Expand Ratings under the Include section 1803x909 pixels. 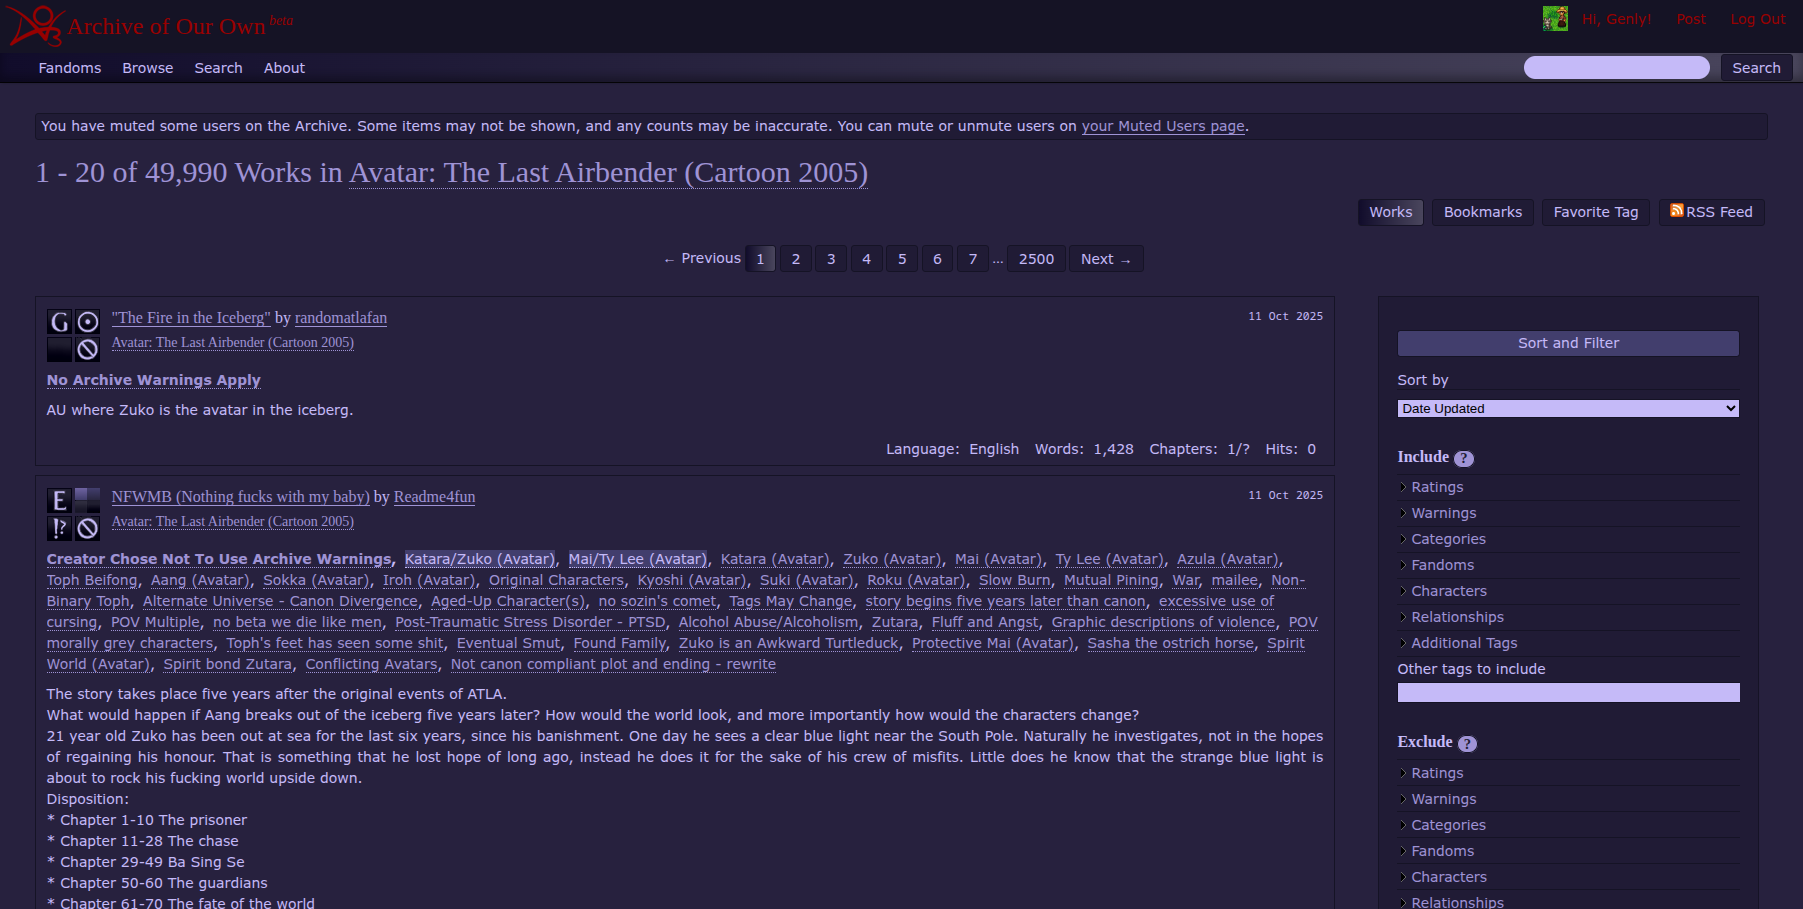point(1437,487)
